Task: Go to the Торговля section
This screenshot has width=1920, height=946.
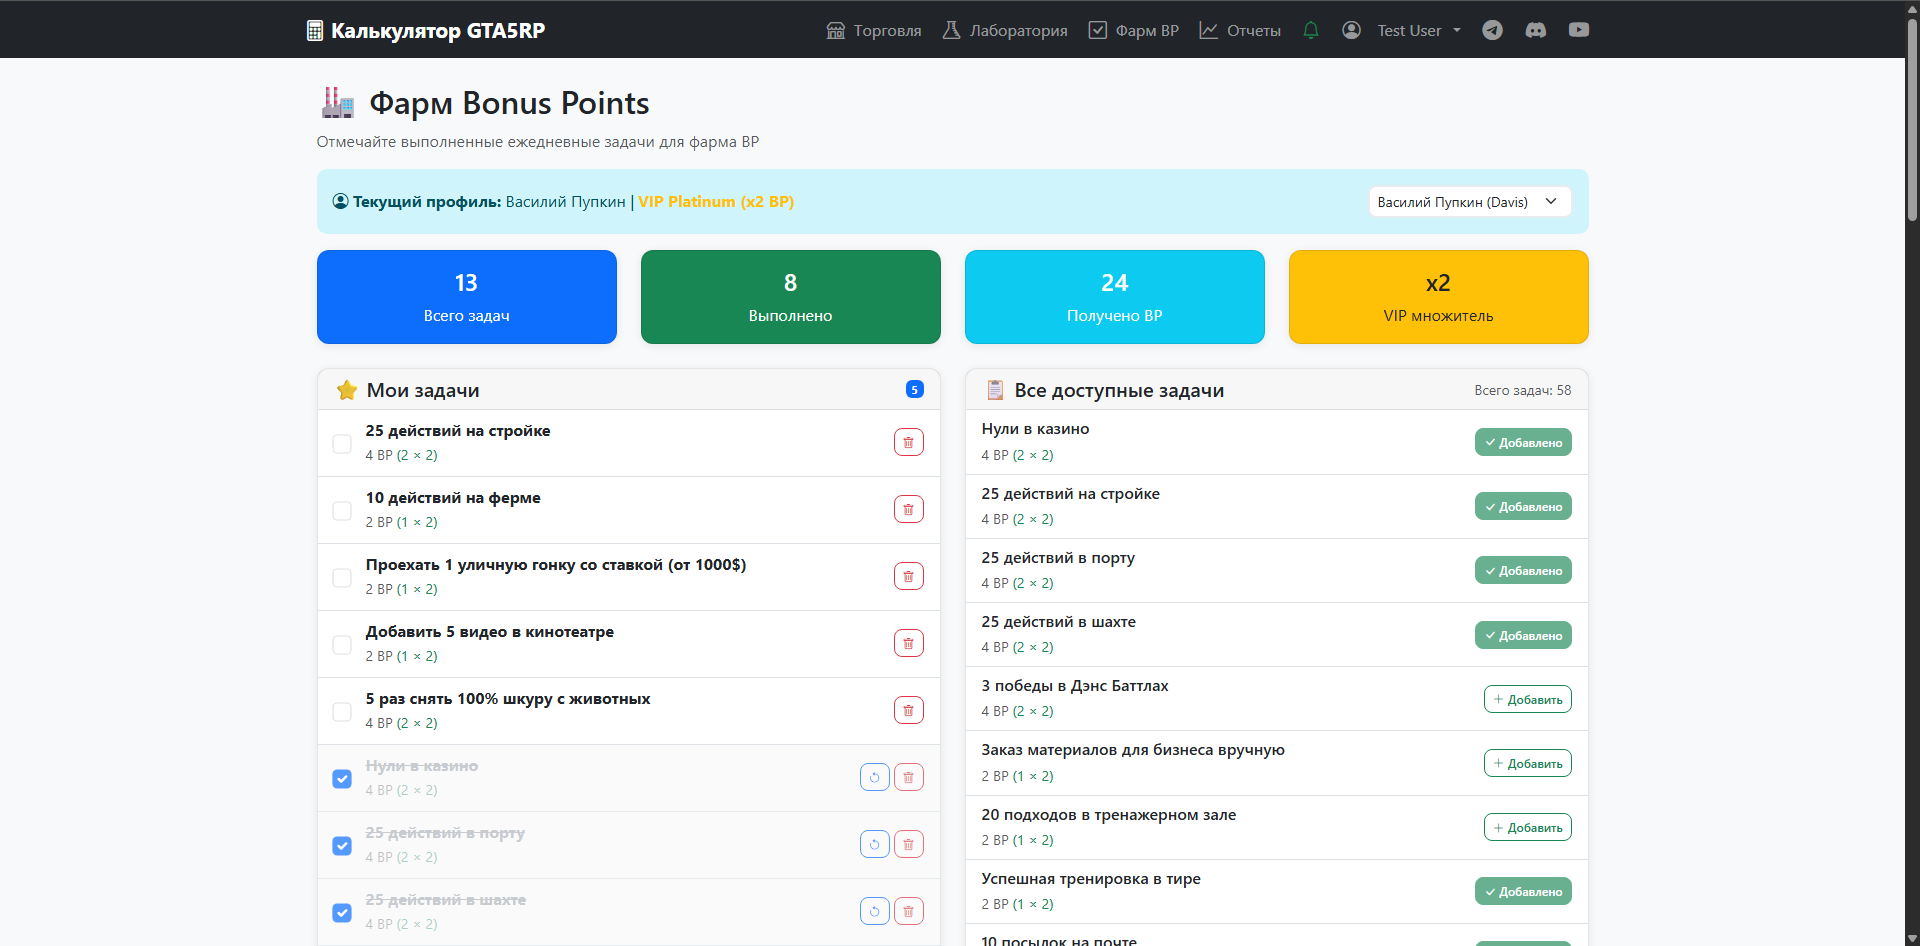Action: pos(874,30)
